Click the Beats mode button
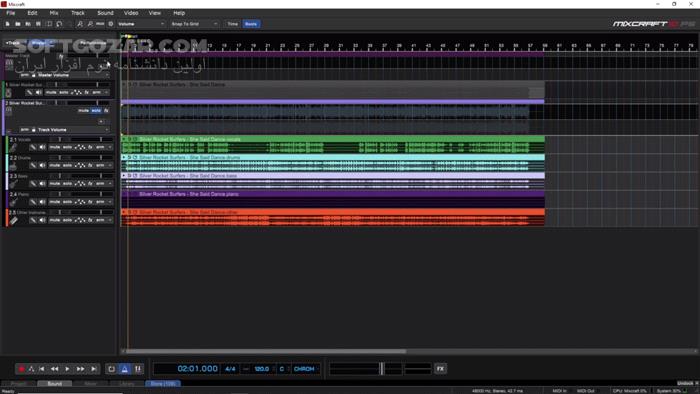Viewport: 700px width, 394px height. pyautogui.click(x=251, y=24)
